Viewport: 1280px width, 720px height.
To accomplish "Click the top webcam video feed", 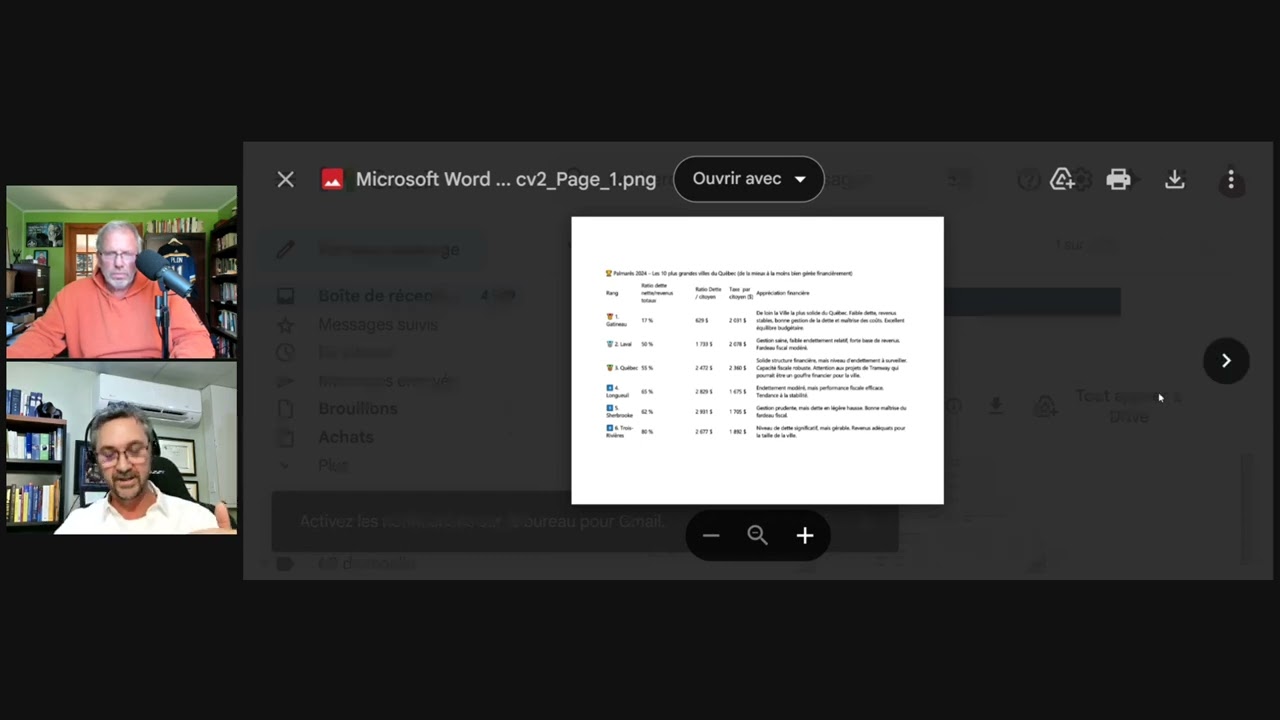I will tap(122, 272).
